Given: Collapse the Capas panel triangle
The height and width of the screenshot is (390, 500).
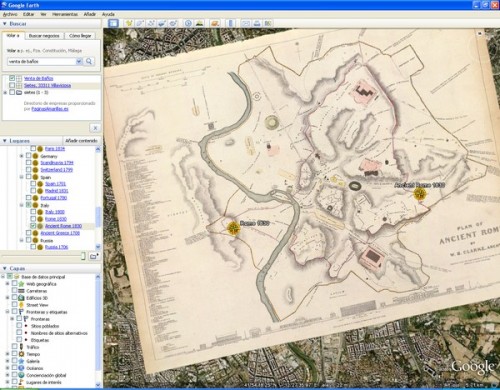Looking at the screenshot, I should tap(4, 268).
